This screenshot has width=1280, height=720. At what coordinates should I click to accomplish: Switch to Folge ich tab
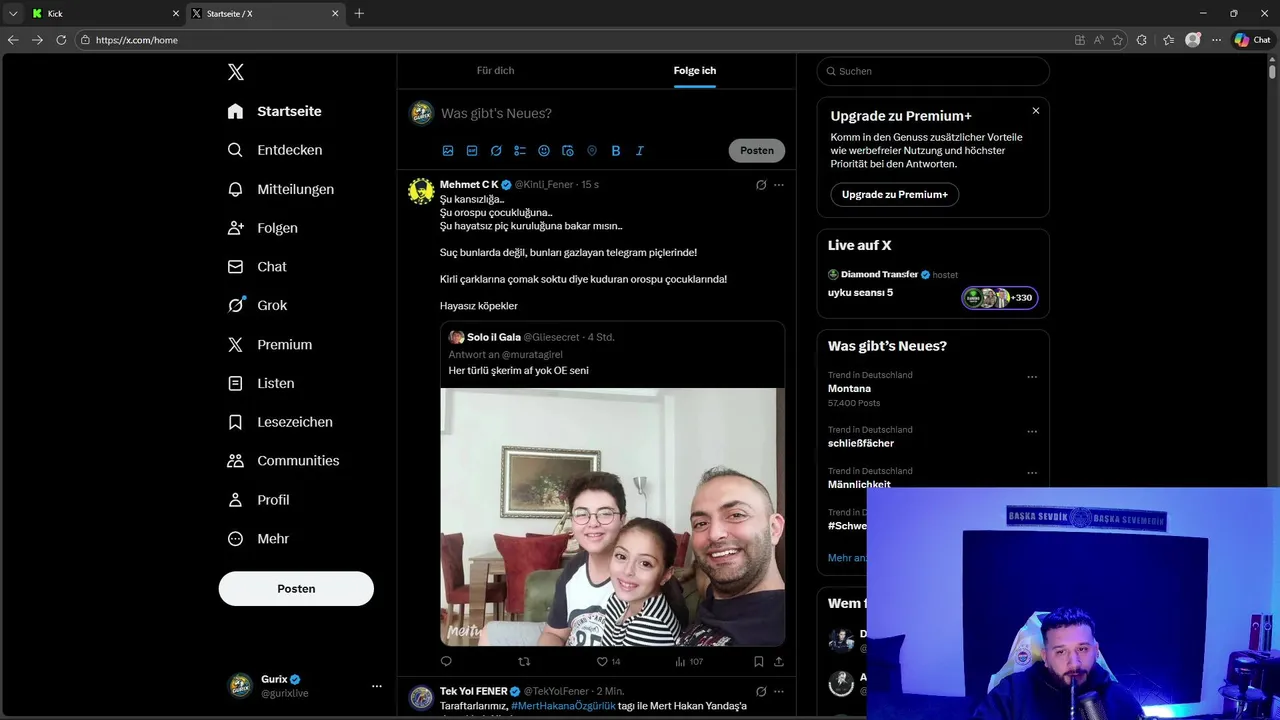click(695, 71)
